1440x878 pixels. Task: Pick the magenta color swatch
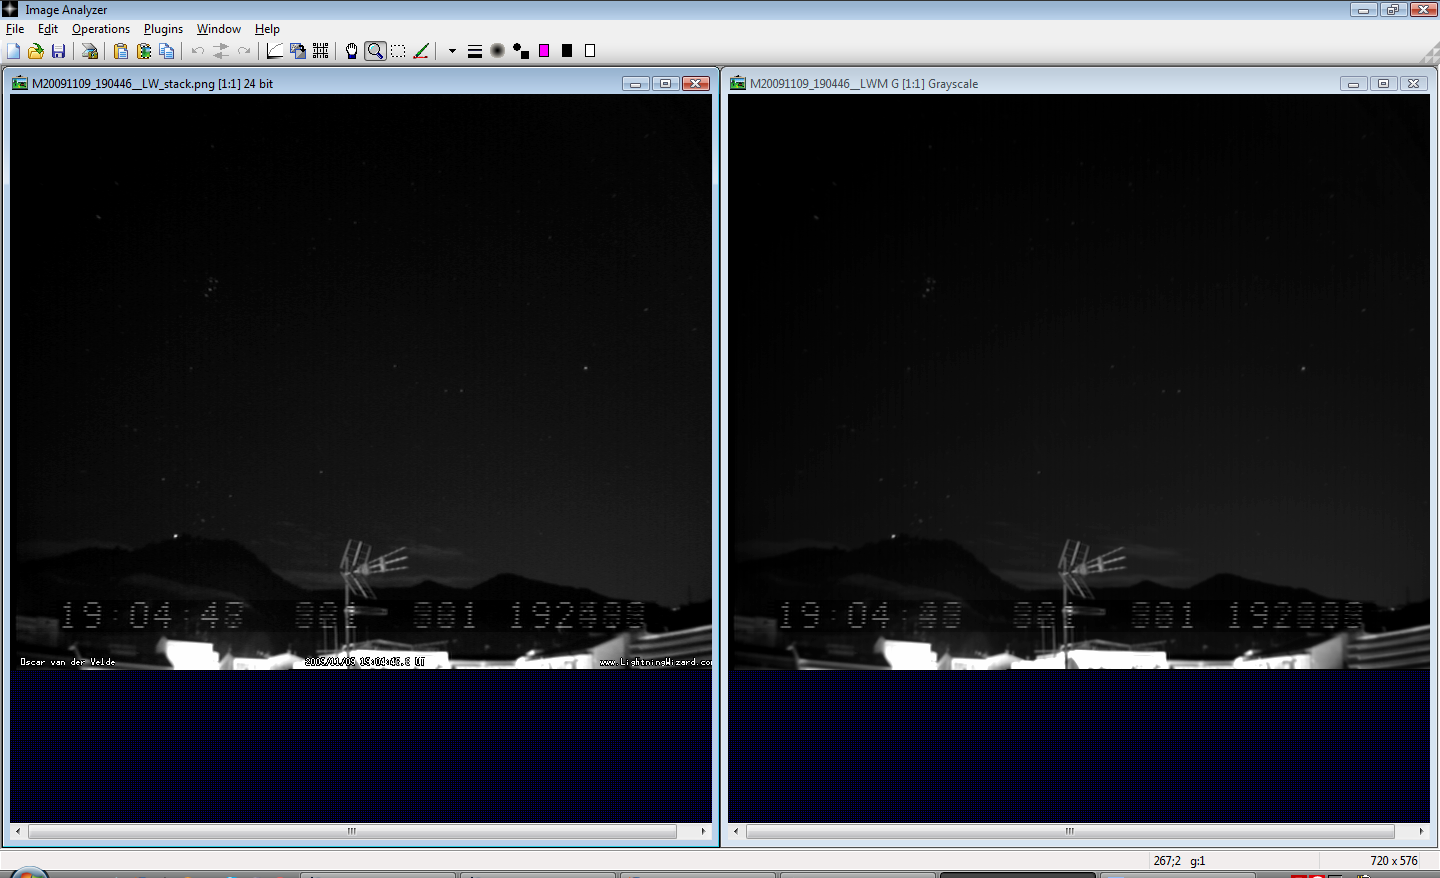tap(544, 51)
